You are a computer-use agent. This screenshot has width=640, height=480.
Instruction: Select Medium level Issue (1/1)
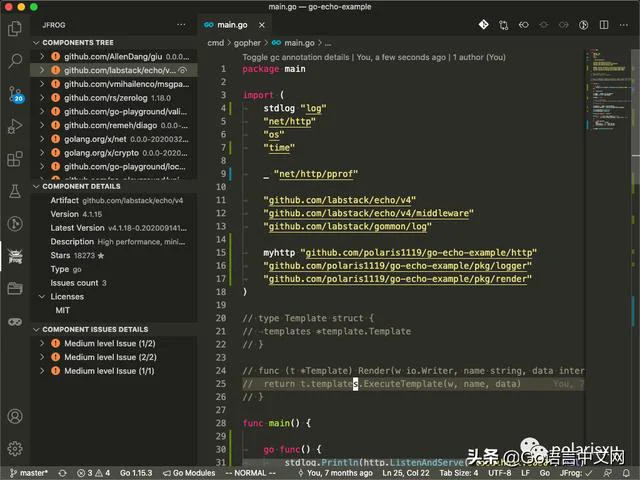coord(114,371)
